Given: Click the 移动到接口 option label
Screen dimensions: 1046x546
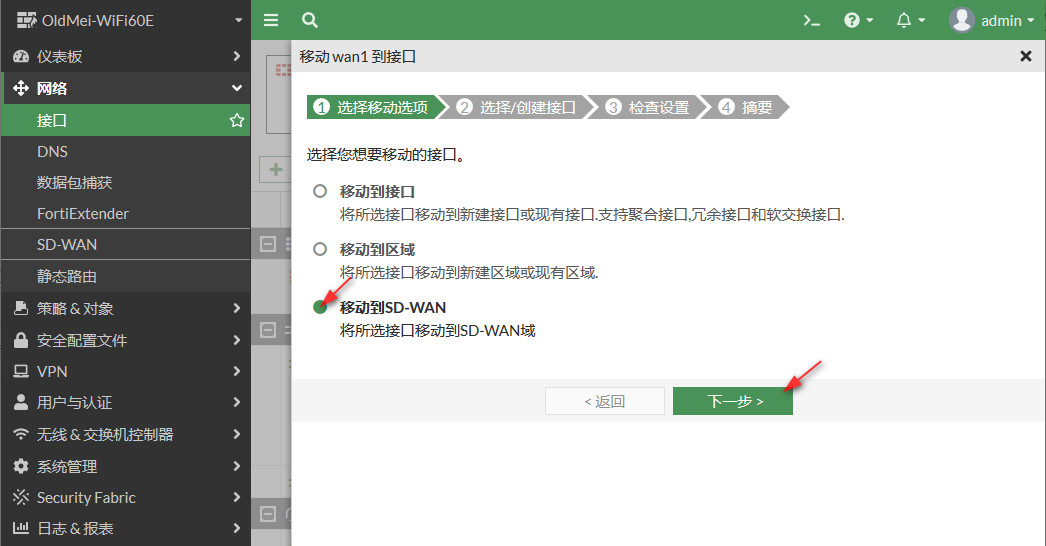Looking at the screenshot, I should tap(378, 192).
